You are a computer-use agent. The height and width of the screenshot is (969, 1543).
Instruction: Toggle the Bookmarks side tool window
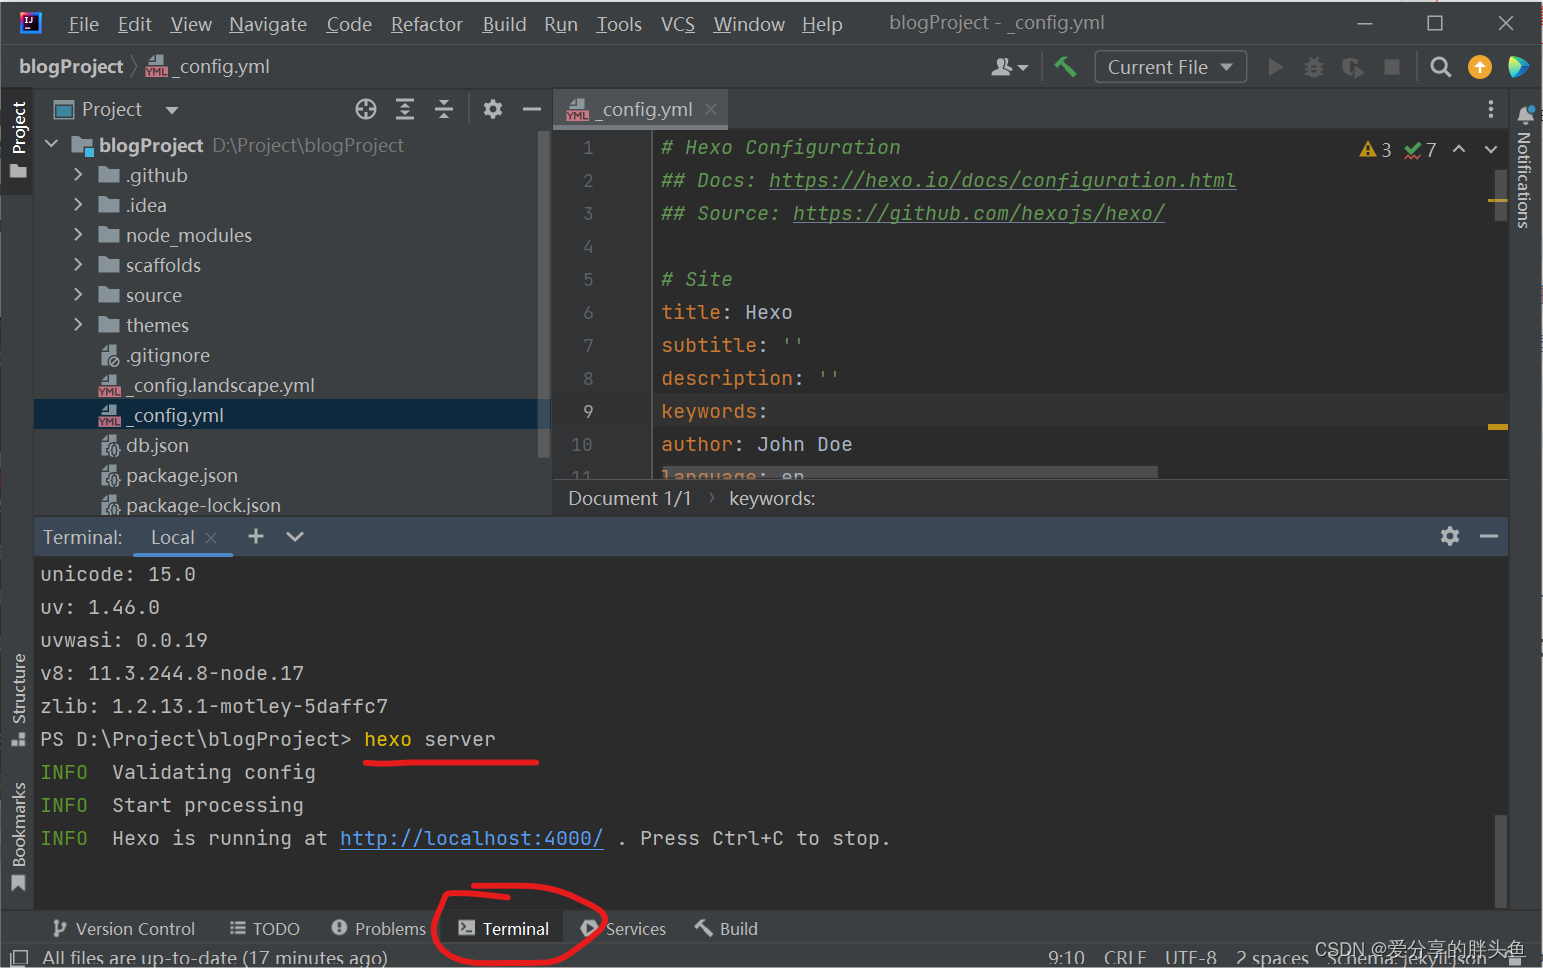[18, 837]
